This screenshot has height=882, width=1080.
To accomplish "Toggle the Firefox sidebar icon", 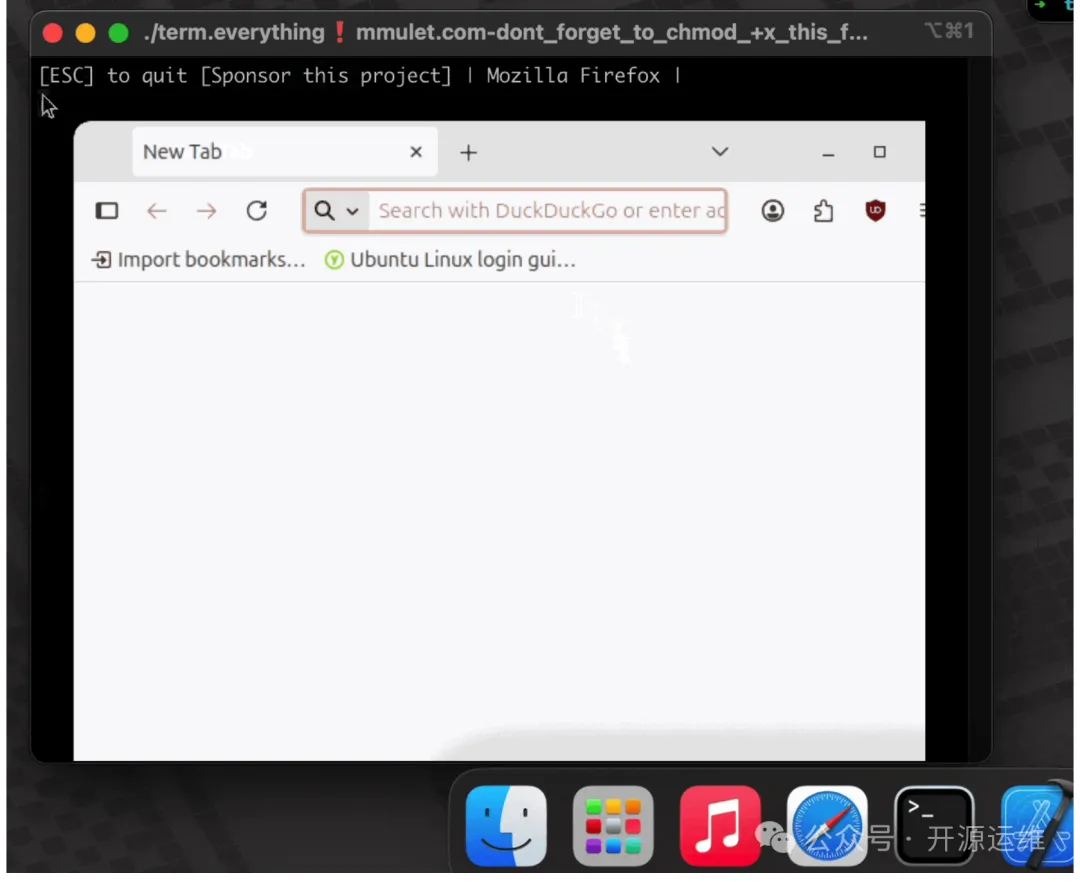I will (x=107, y=211).
